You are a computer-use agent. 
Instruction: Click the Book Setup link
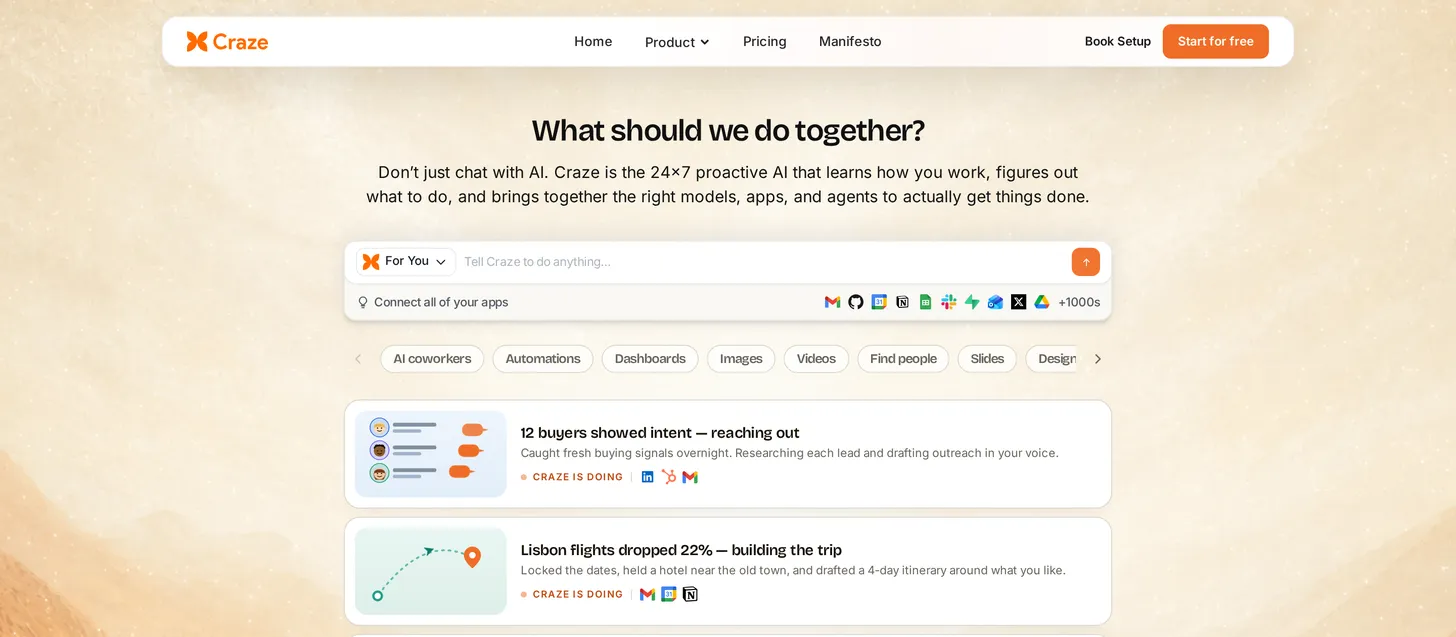click(1118, 41)
